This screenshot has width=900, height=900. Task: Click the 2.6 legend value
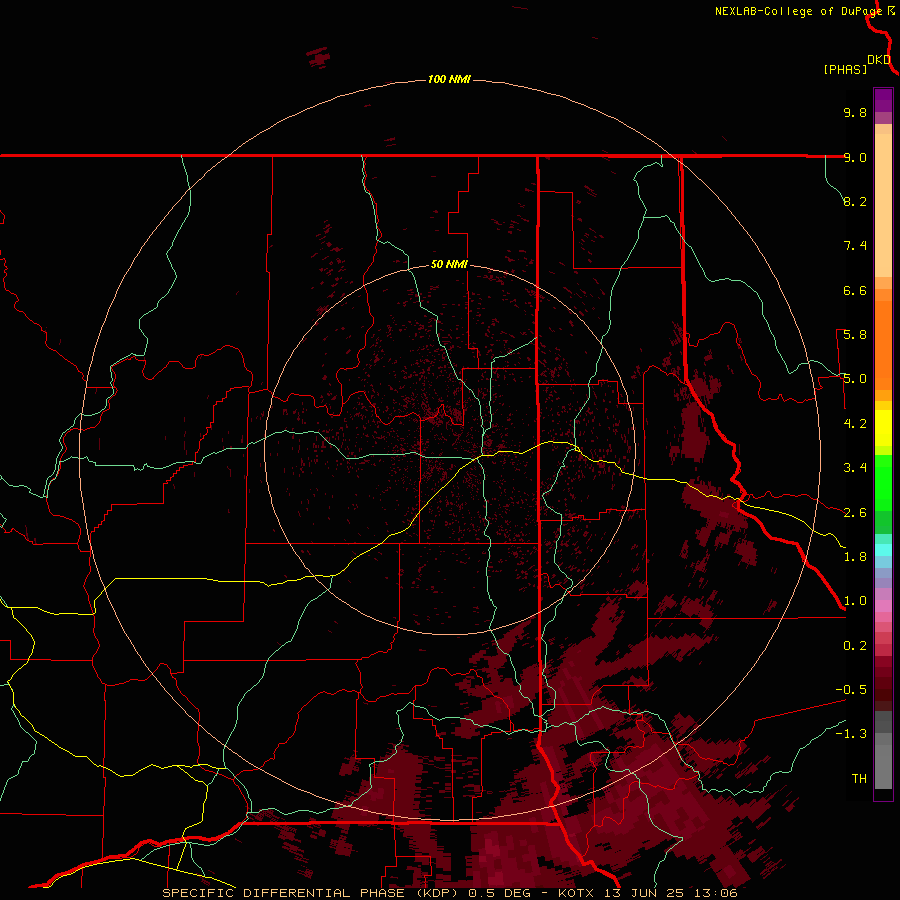(x=855, y=513)
